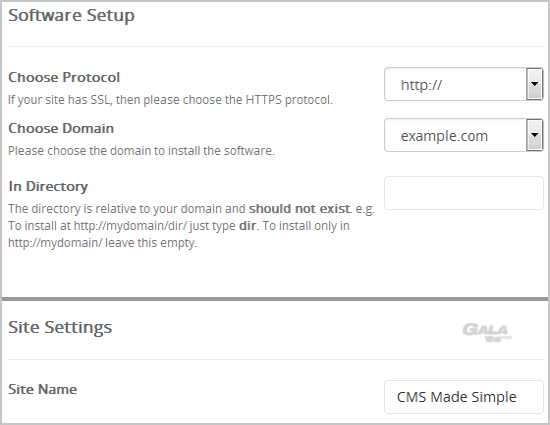Viewport: 550px width, 425px height.
Task: Click the bold 'dir' example word
Action: pos(248,225)
